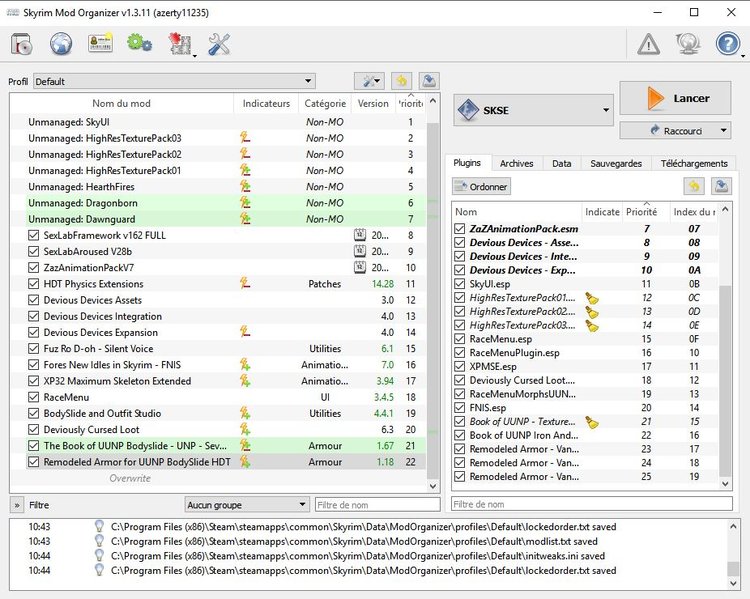Click the Ordonner sort button
The image size is (750, 599).
481,187
